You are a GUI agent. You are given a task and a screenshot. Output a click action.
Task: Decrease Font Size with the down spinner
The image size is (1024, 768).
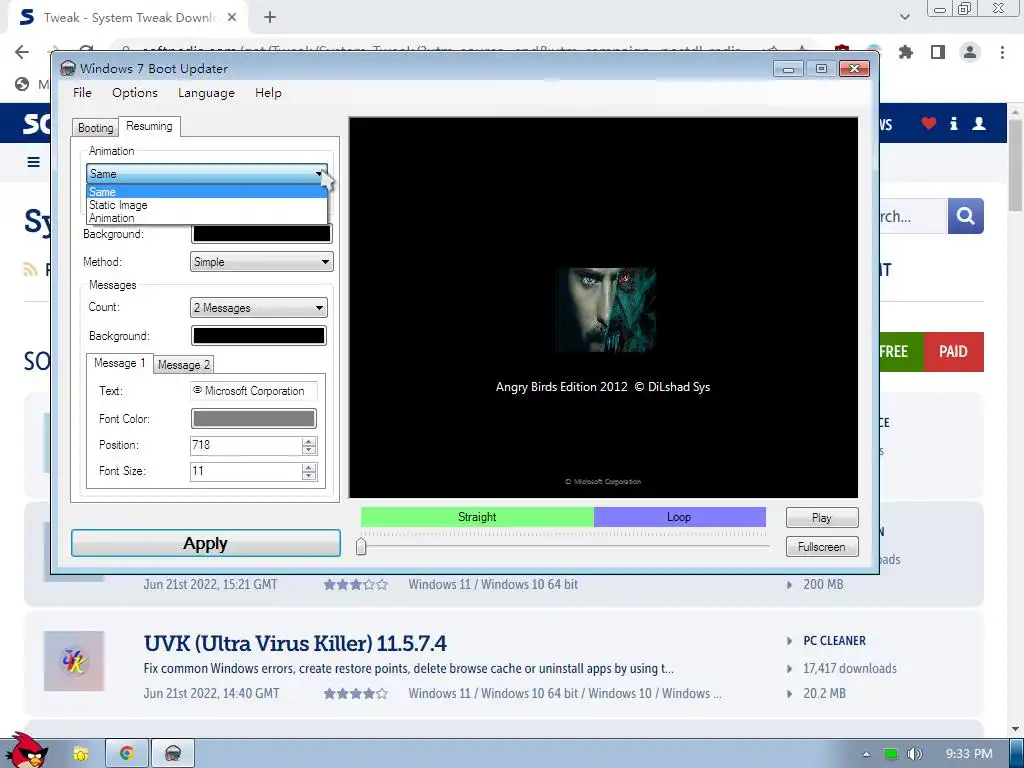coord(309,476)
